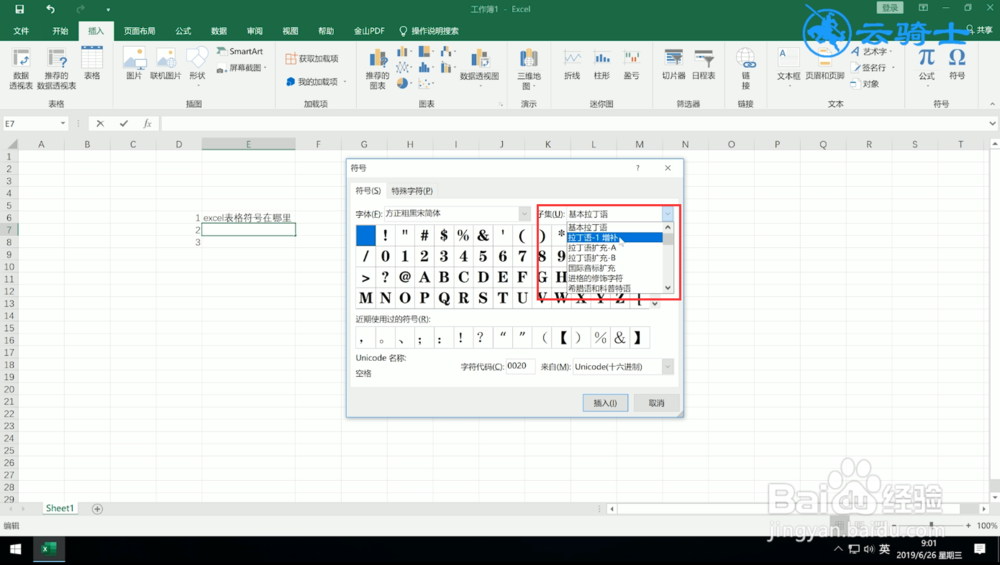The image size is (1000, 565).
Task: Open the Windows Start menu
Action: click(15, 549)
